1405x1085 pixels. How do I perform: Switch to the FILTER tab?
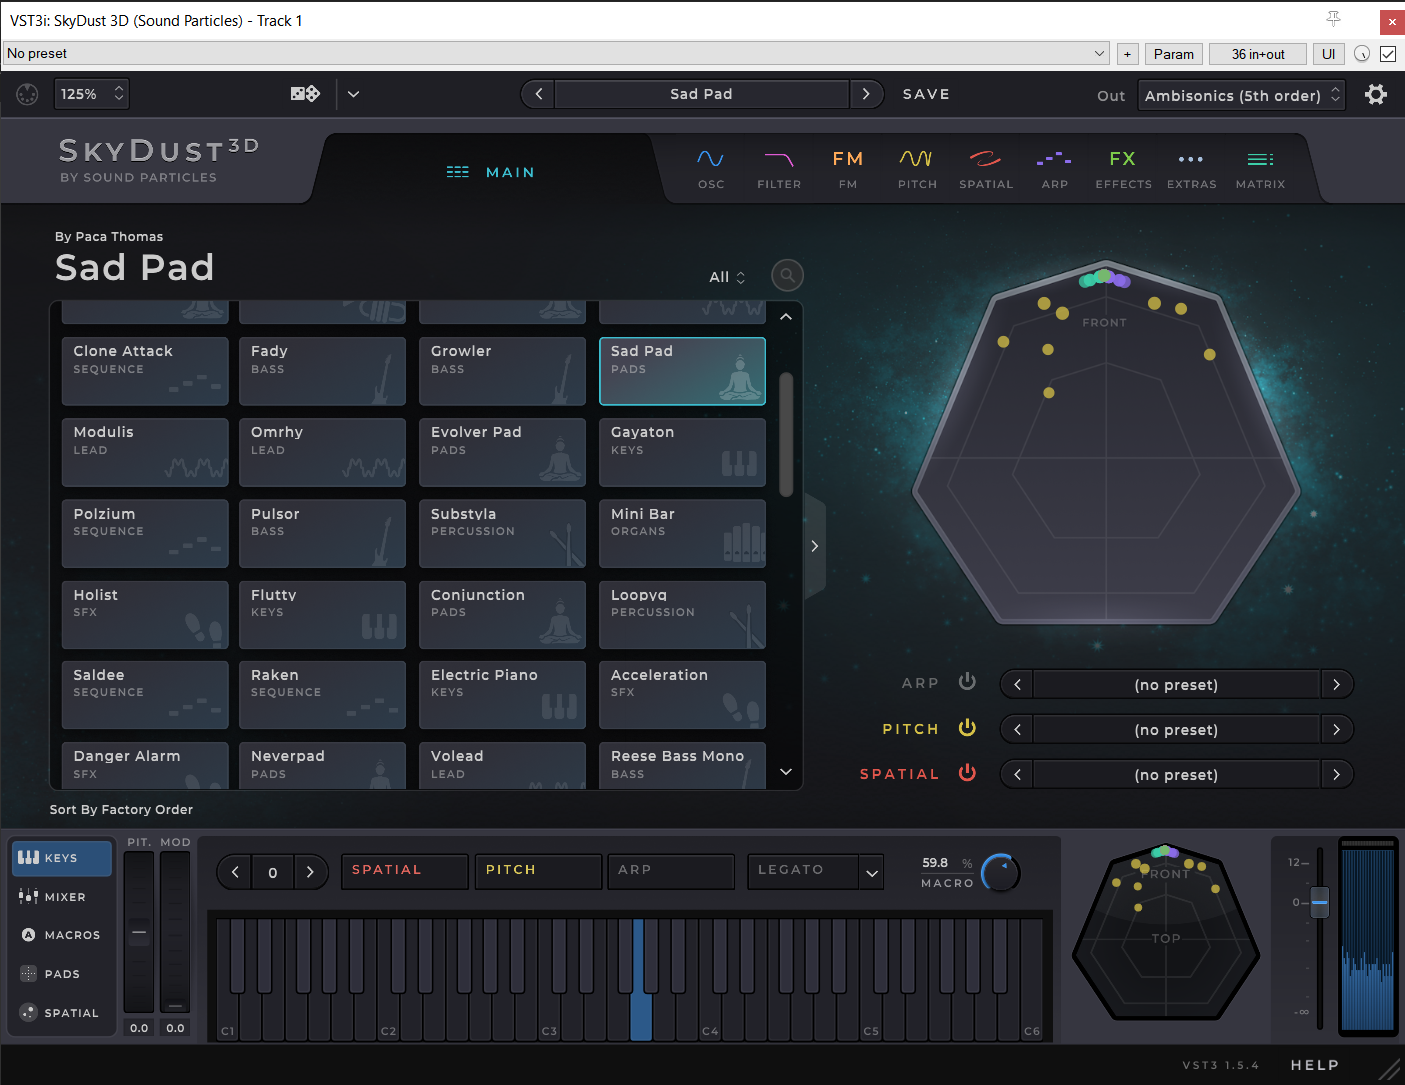779,168
